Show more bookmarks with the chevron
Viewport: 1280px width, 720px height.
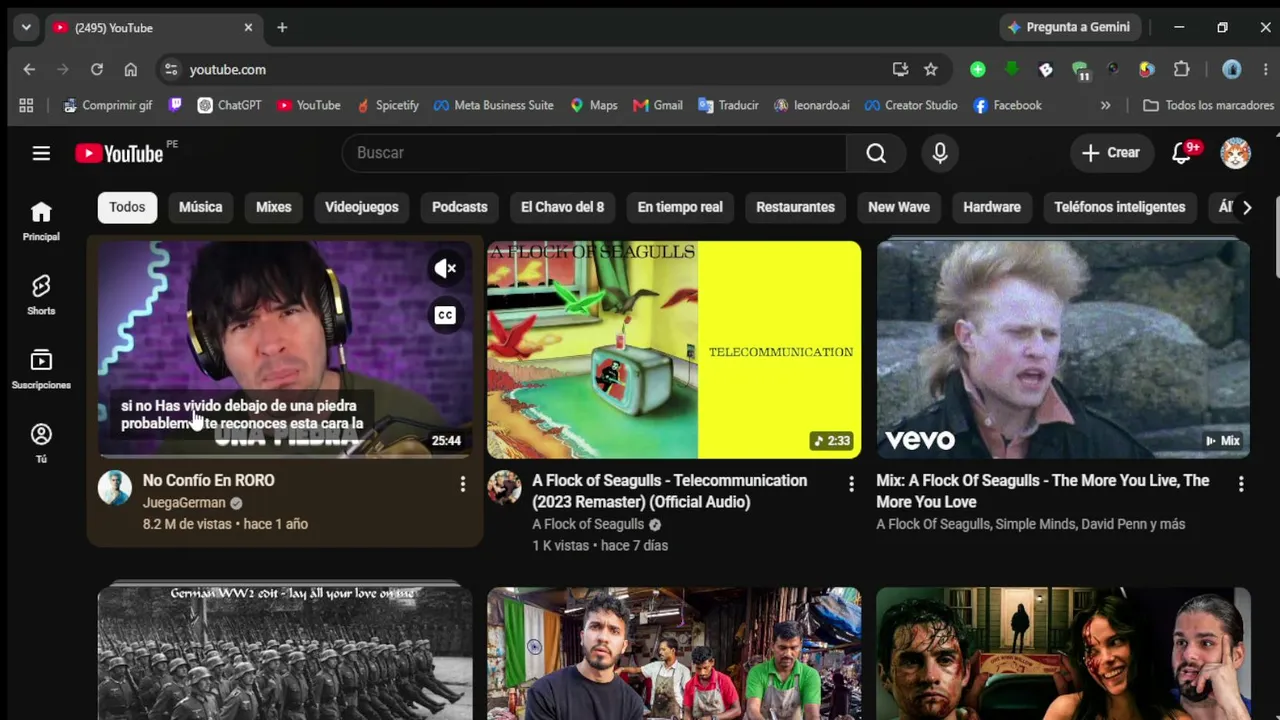pos(1105,105)
